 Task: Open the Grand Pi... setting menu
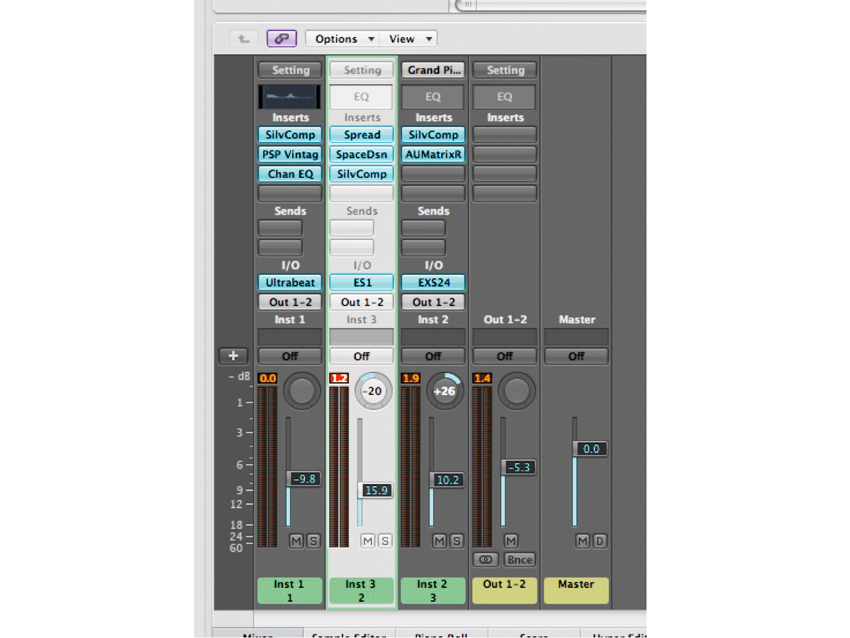433,70
